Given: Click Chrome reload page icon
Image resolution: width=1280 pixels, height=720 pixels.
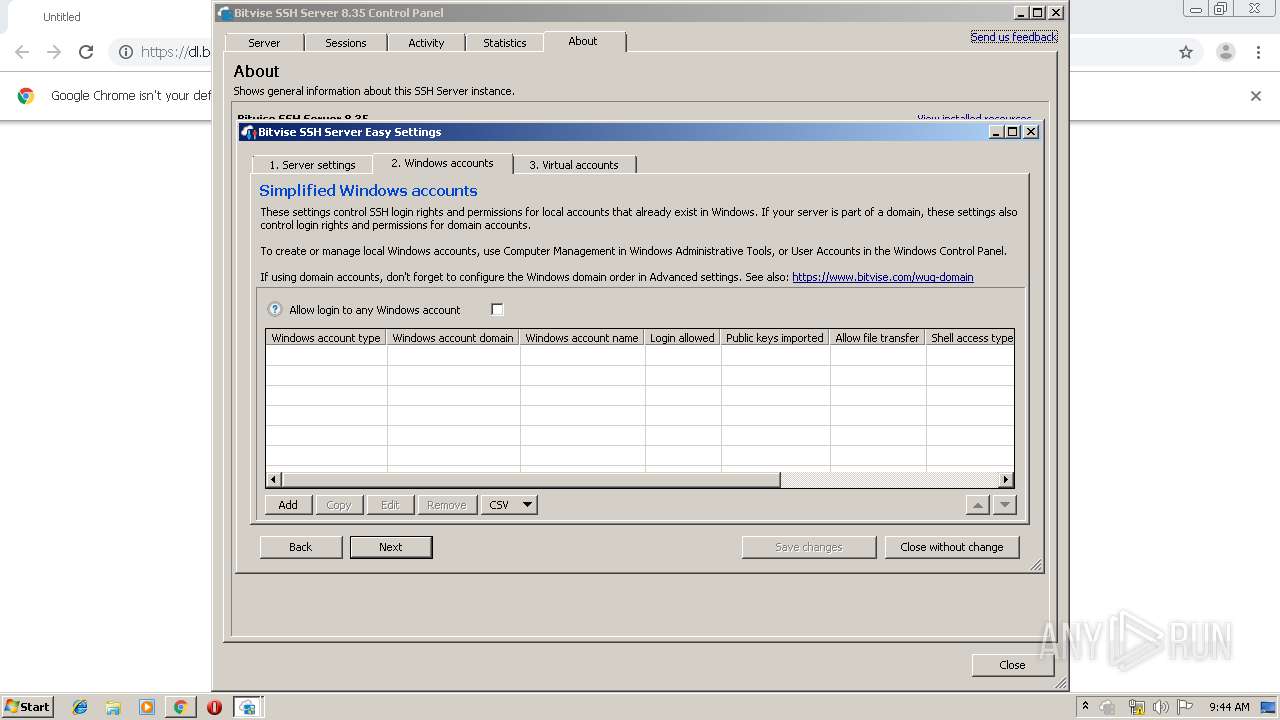Looking at the screenshot, I should [x=86, y=52].
